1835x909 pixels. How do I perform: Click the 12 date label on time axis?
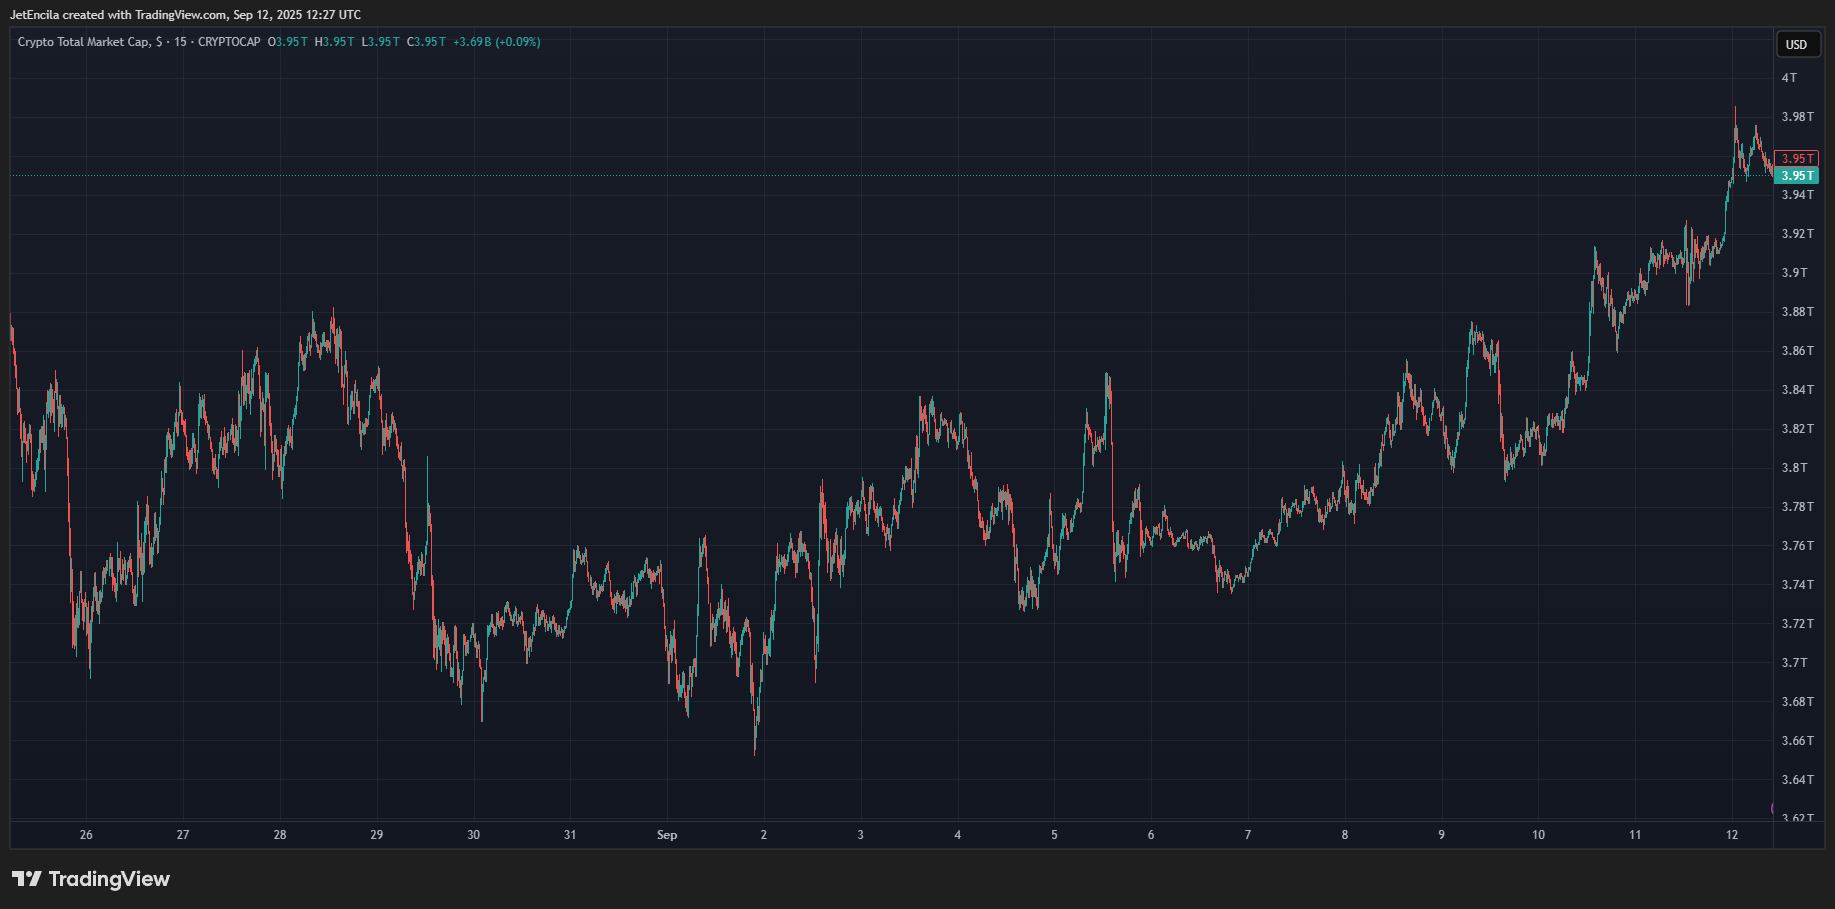1732,835
